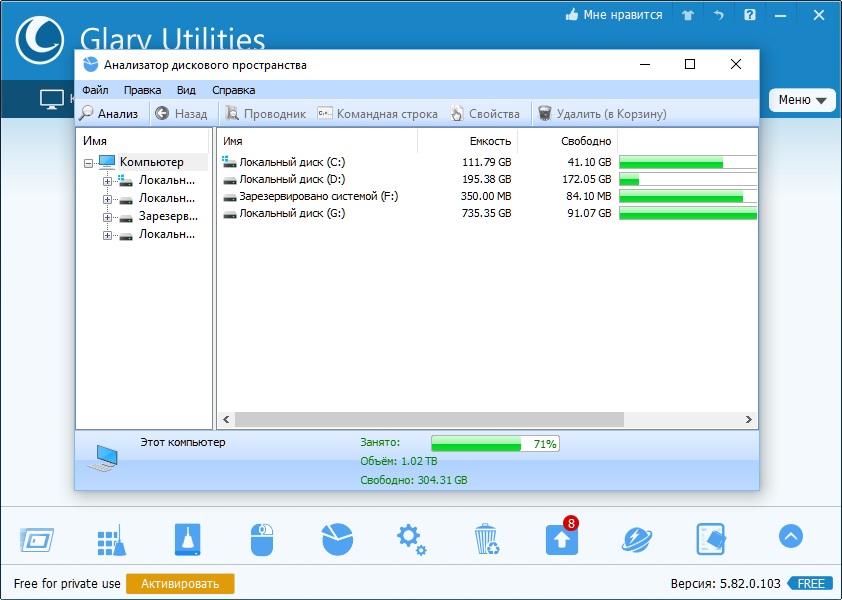Open the 'Меню' dropdown

click(802, 100)
